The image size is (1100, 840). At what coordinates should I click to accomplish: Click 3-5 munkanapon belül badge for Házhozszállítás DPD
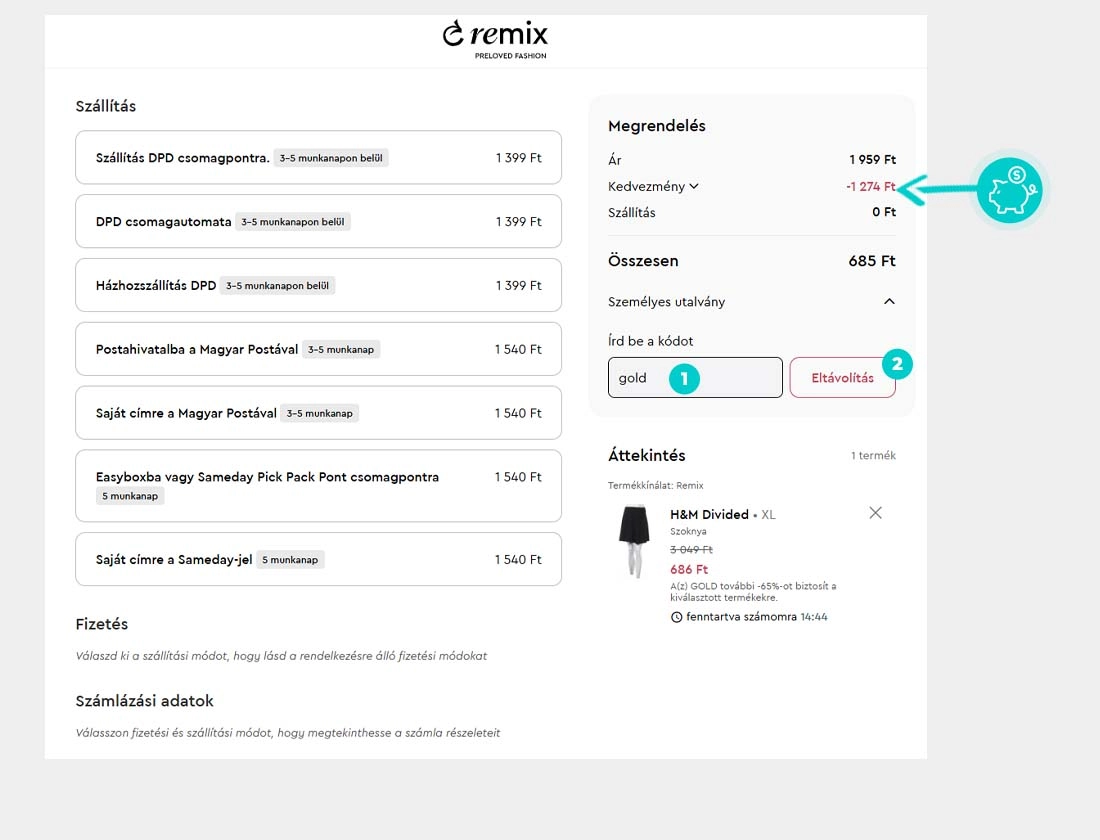click(277, 286)
